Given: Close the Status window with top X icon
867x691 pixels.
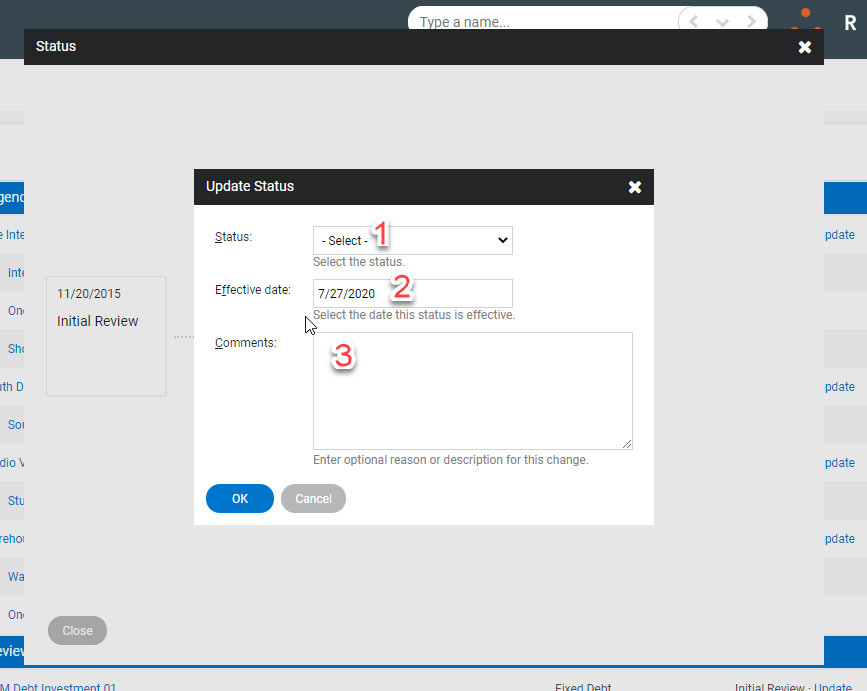Looking at the screenshot, I should (805, 47).
